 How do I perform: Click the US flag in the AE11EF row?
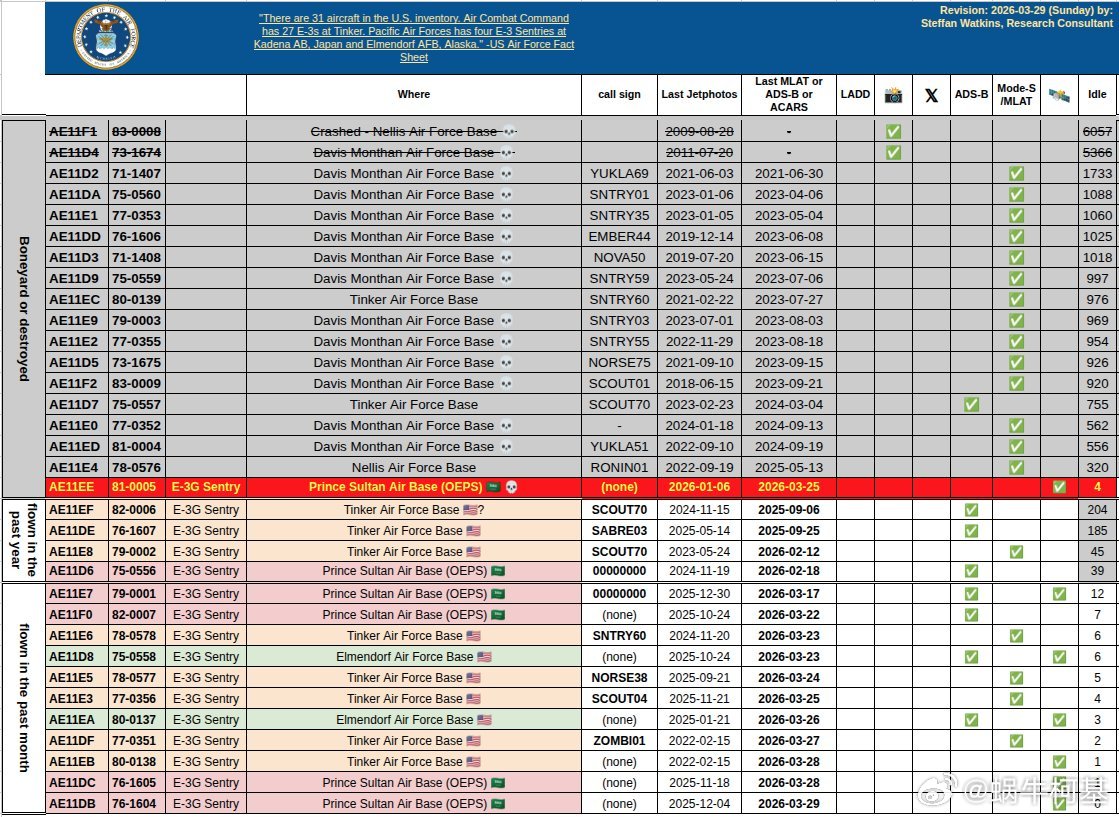click(x=470, y=510)
